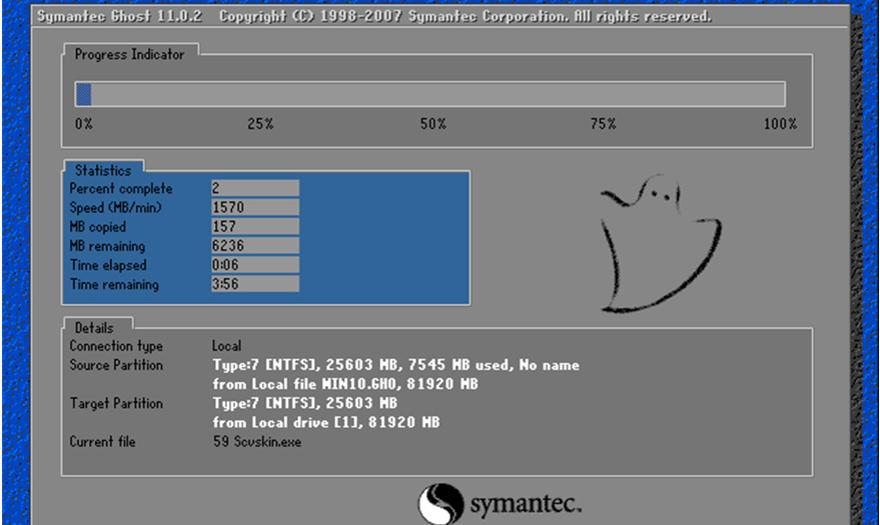Click the Speed value field 1570
The width and height of the screenshot is (880, 525).
[255, 207]
